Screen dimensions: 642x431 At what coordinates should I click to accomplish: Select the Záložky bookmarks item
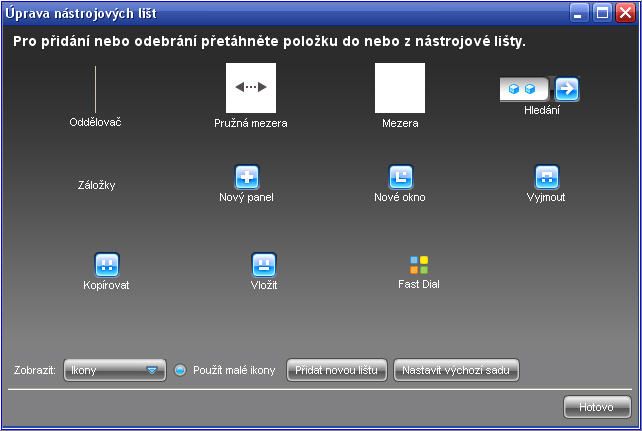(97, 185)
